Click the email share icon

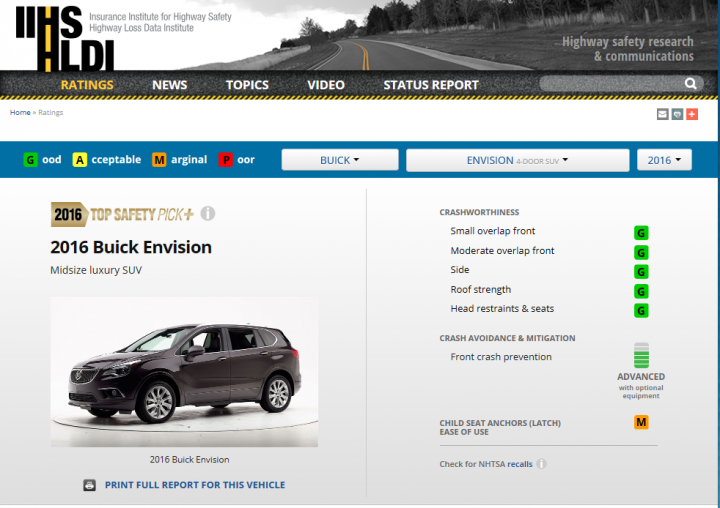(x=662, y=114)
